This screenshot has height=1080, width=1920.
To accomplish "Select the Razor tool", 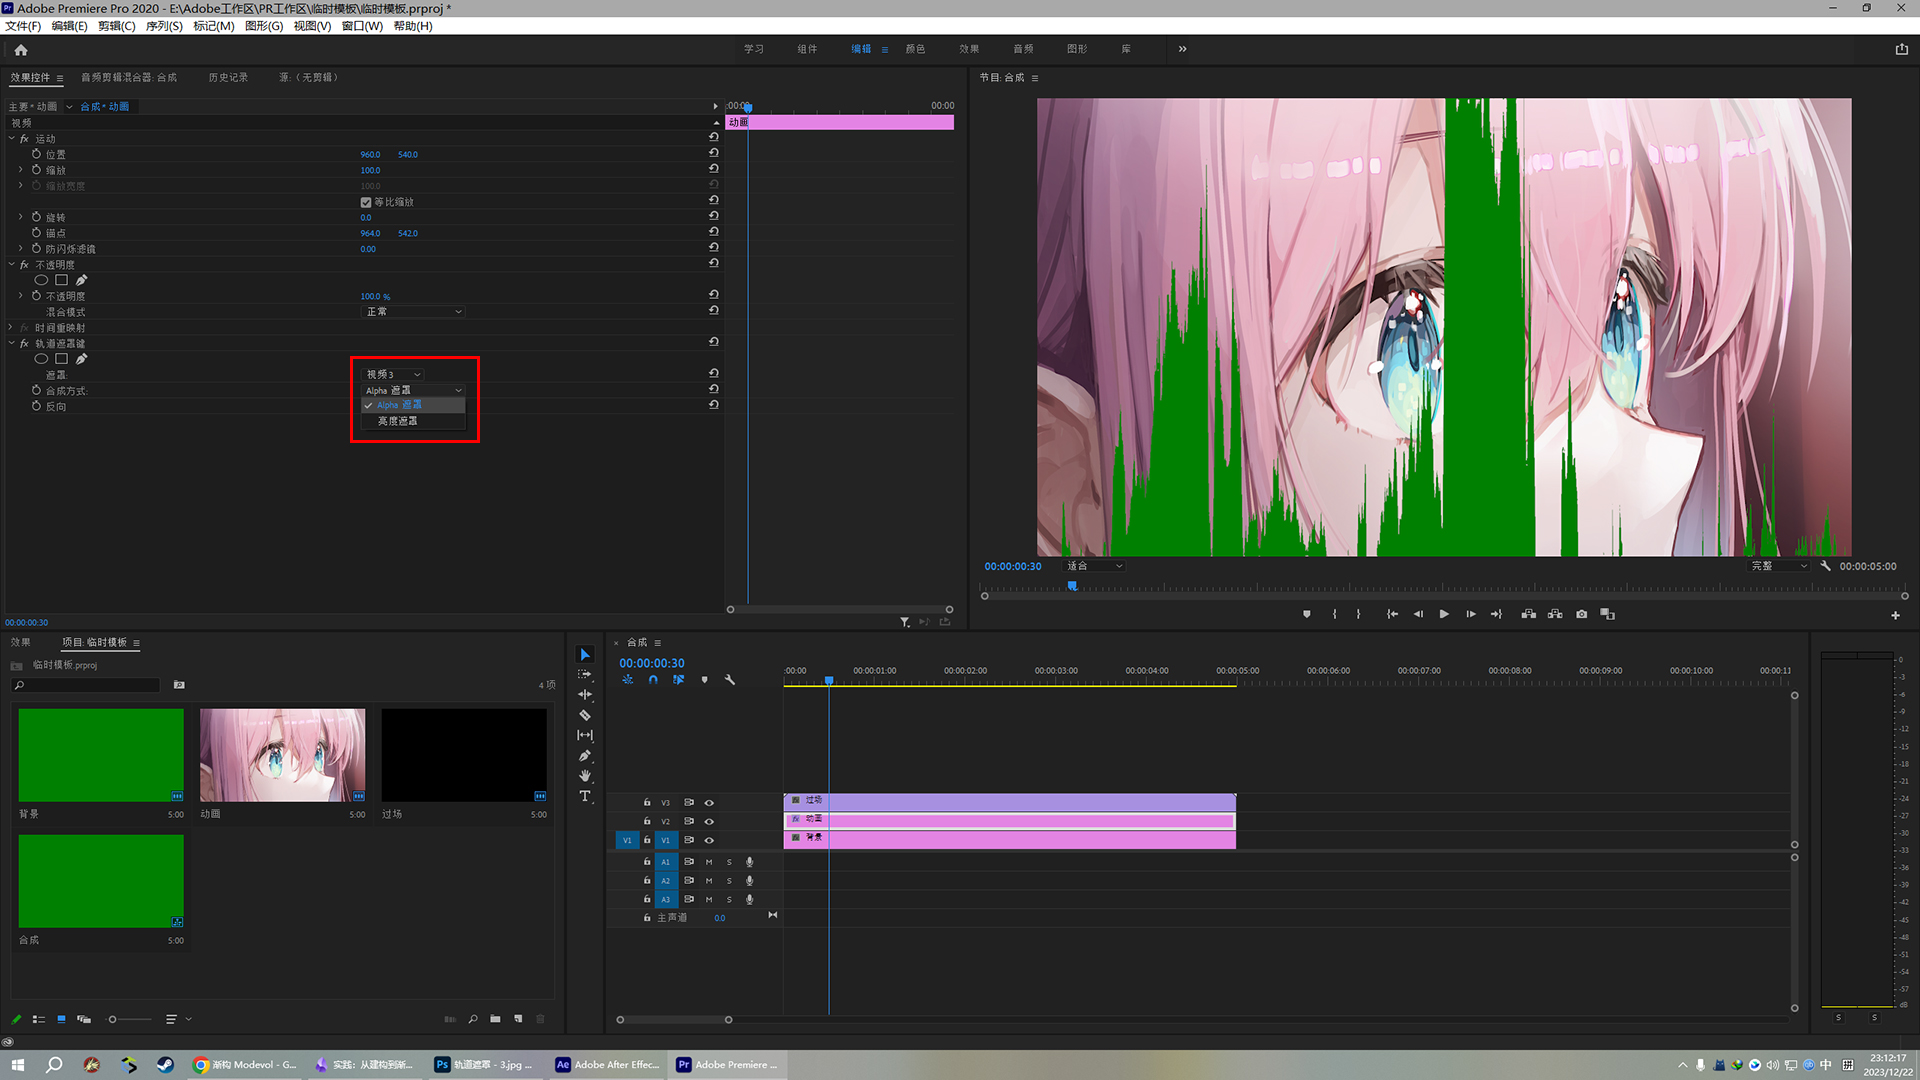I will (585, 715).
